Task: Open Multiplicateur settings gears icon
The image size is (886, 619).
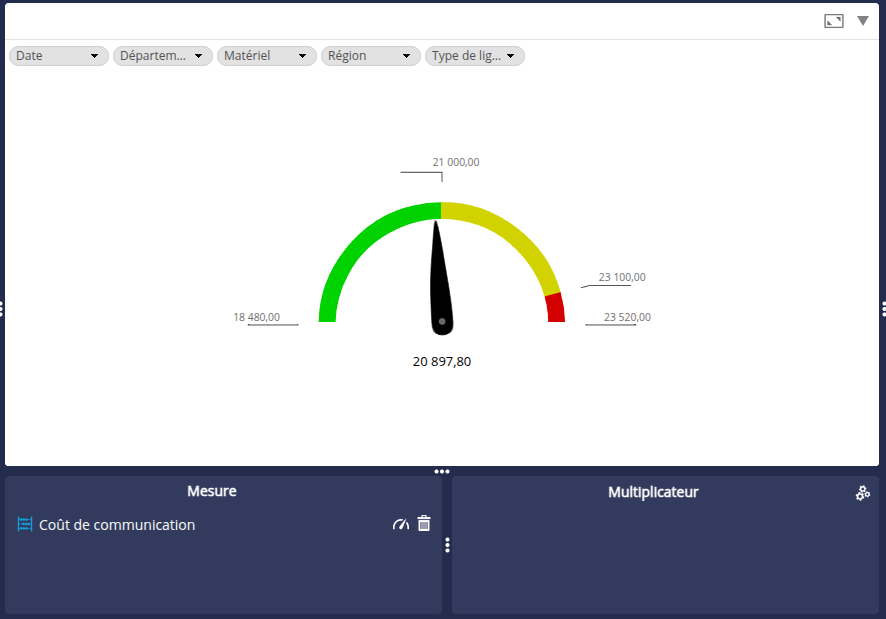Action: (x=862, y=493)
